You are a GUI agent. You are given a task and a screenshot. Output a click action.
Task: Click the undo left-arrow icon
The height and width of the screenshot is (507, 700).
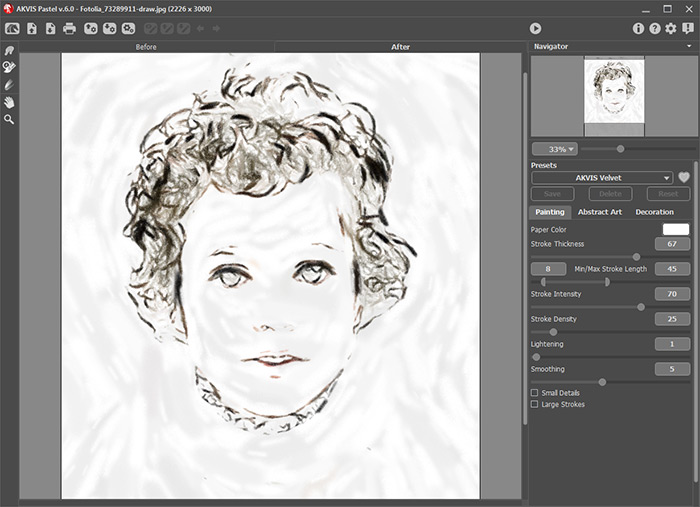pyautogui.click(x=200, y=29)
